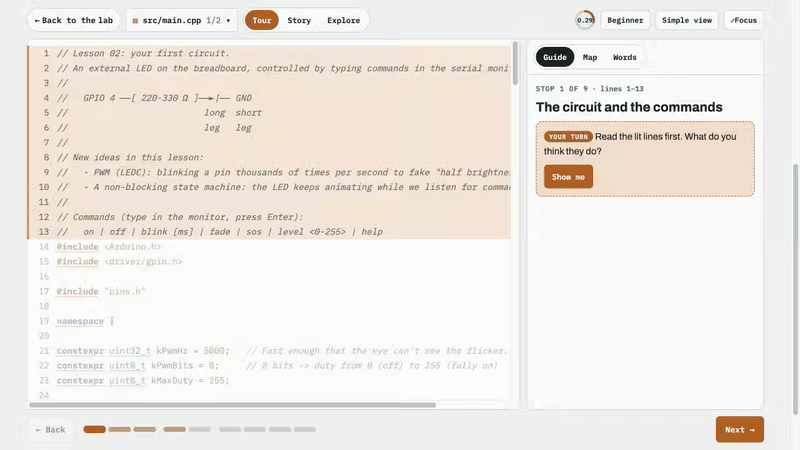Image resolution: width=800 pixels, height=450 pixels.
Task: Open the Words tab
Action: coord(624,57)
